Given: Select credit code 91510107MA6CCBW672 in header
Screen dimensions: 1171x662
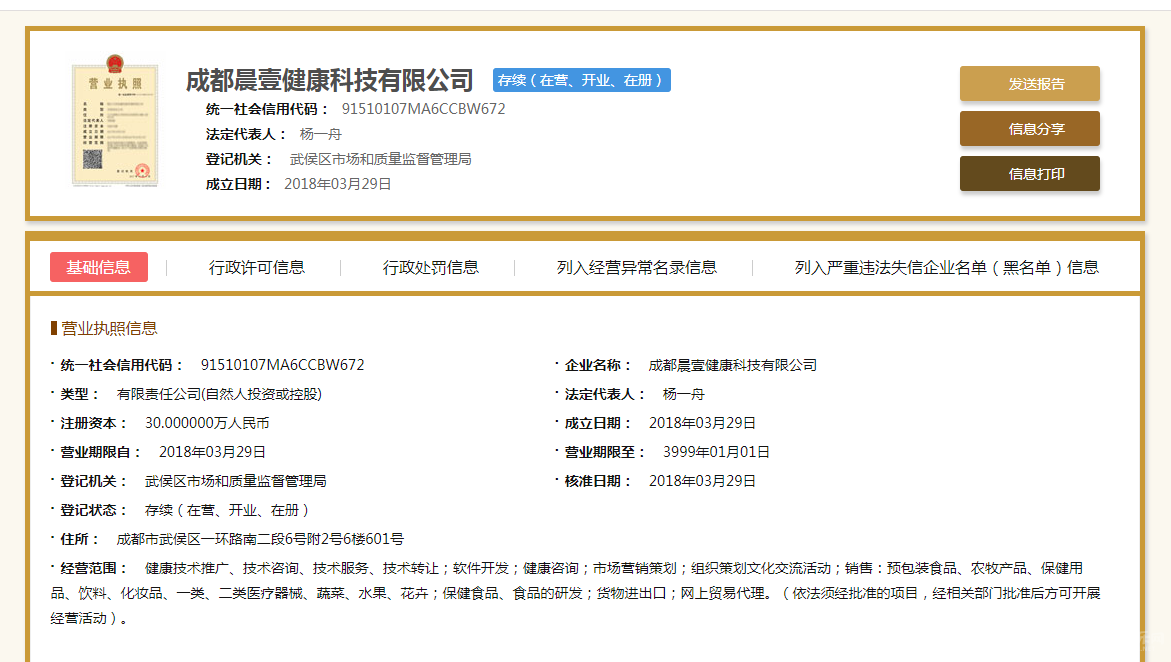Looking at the screenshot, I should pos(423,109).
